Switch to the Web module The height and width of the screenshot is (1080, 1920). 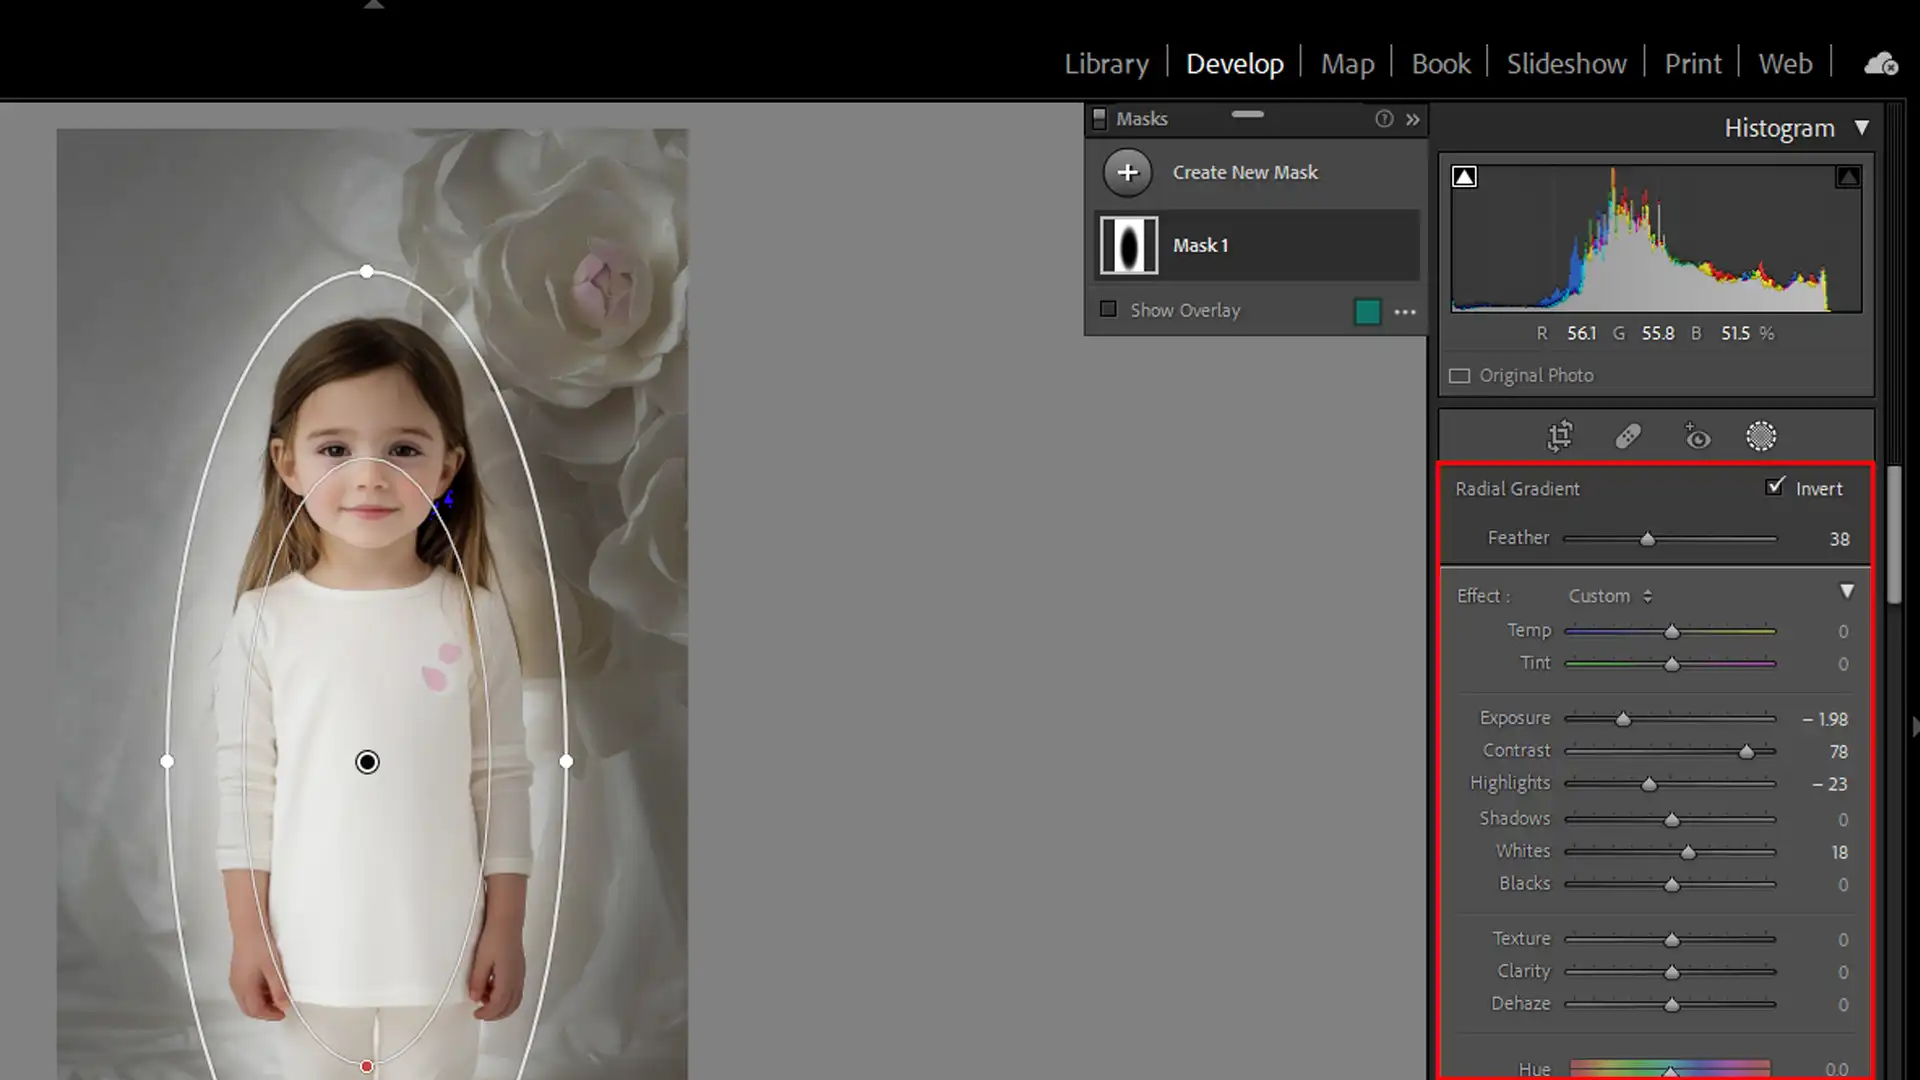(1785, 64)
